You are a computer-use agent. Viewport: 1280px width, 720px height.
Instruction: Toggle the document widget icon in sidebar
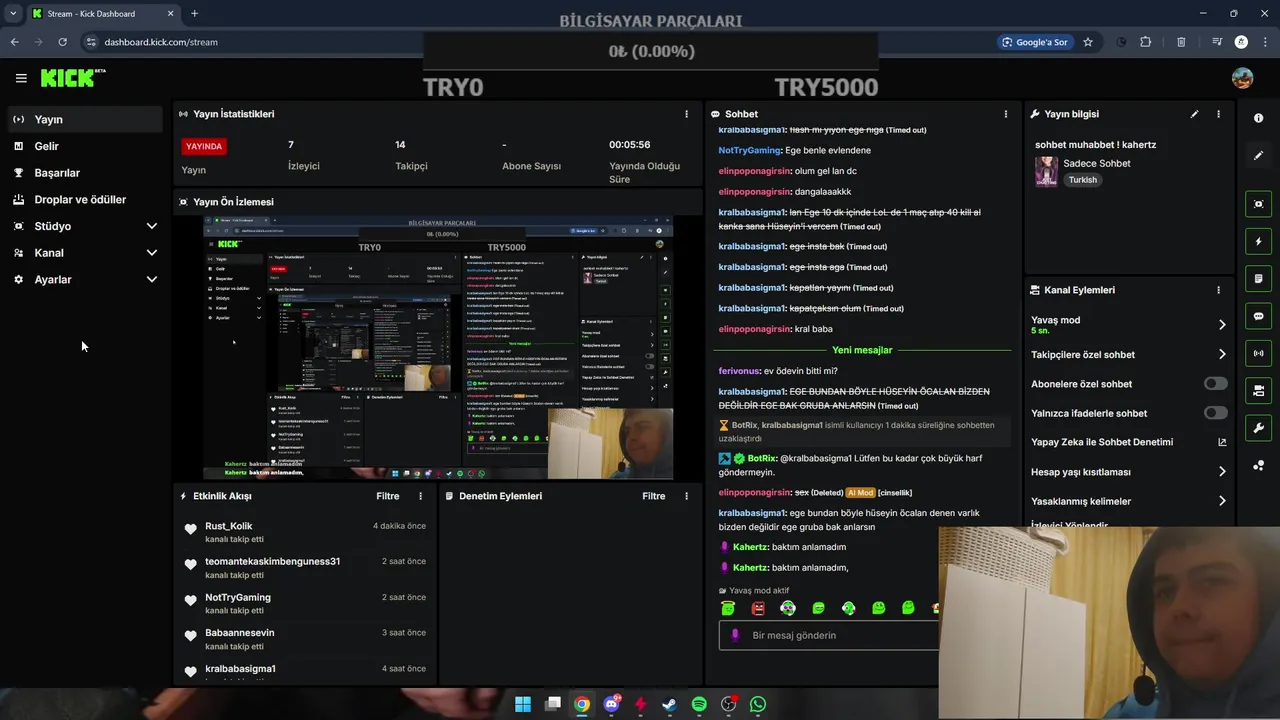[x=1258, y=278]
